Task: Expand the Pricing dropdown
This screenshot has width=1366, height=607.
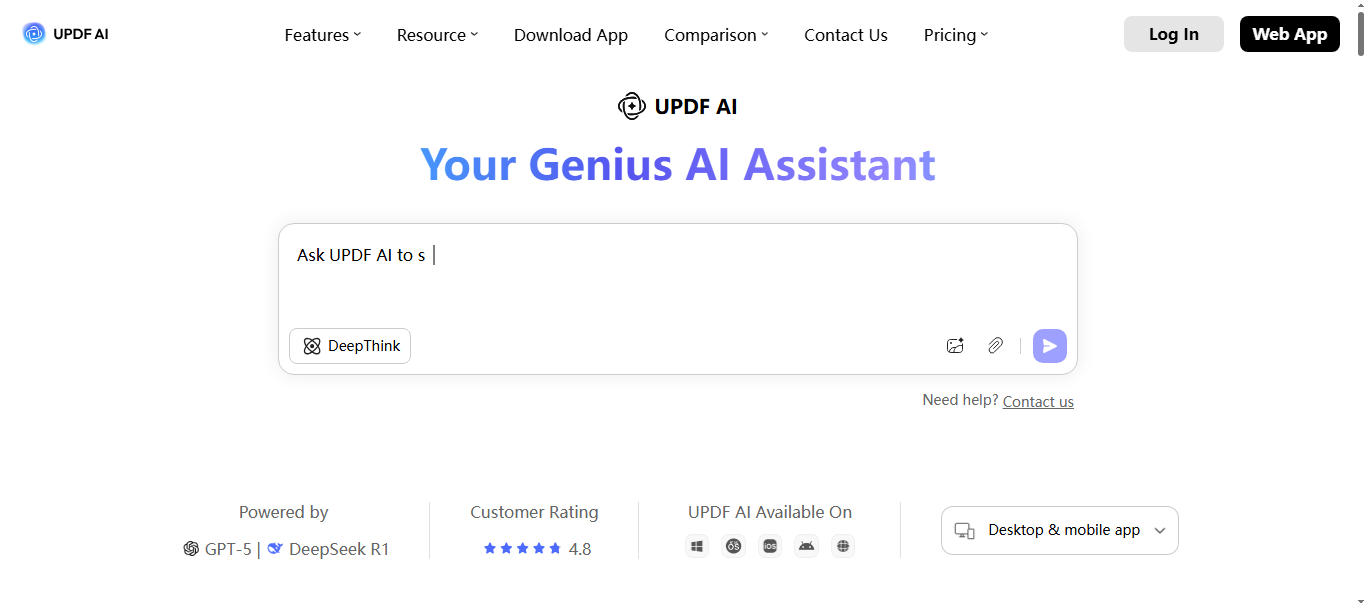Action: (954, 34)
